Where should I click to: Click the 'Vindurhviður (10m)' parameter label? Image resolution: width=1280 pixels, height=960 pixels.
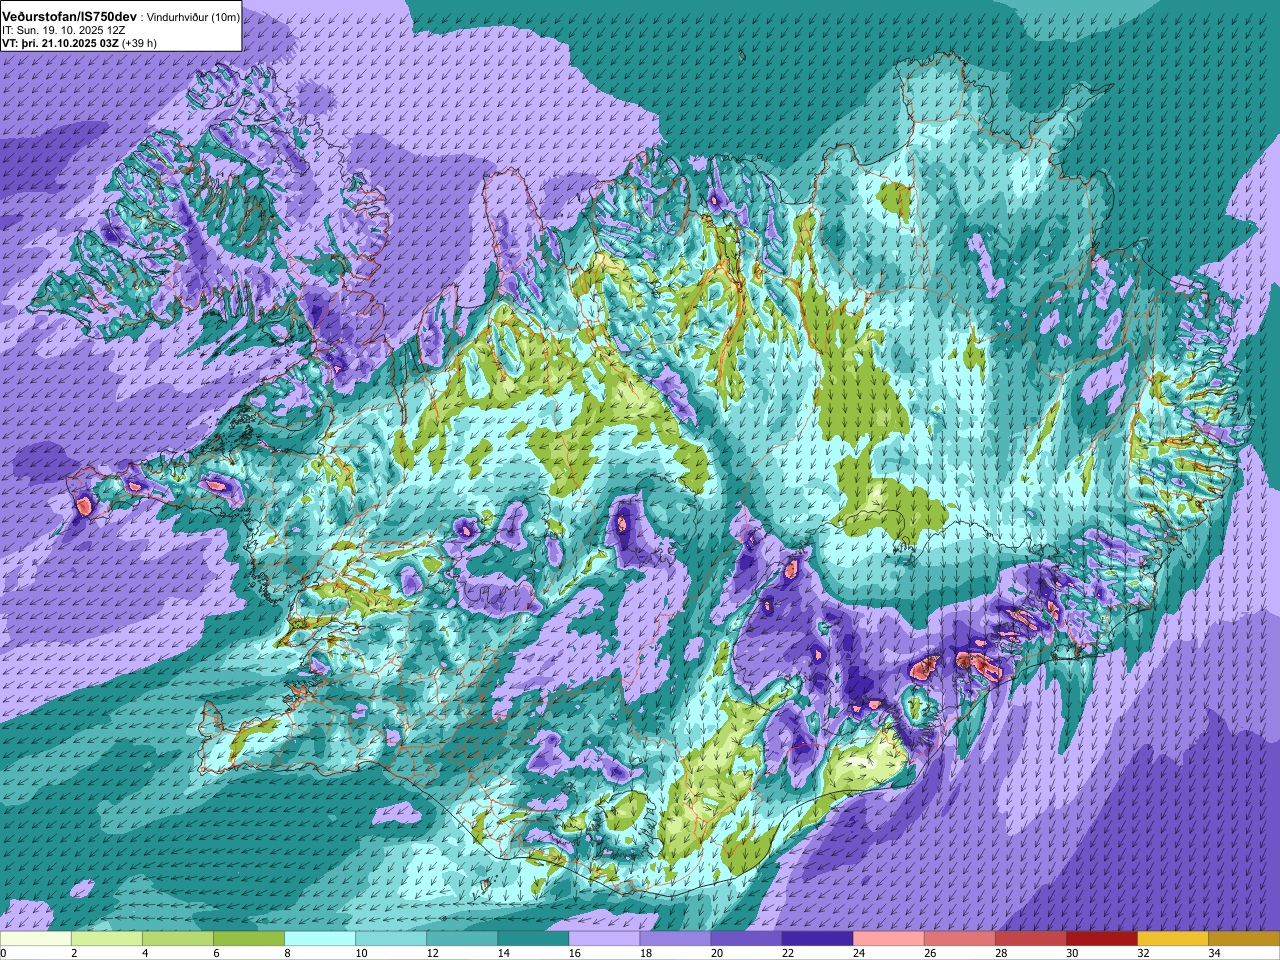coord(193,18)
